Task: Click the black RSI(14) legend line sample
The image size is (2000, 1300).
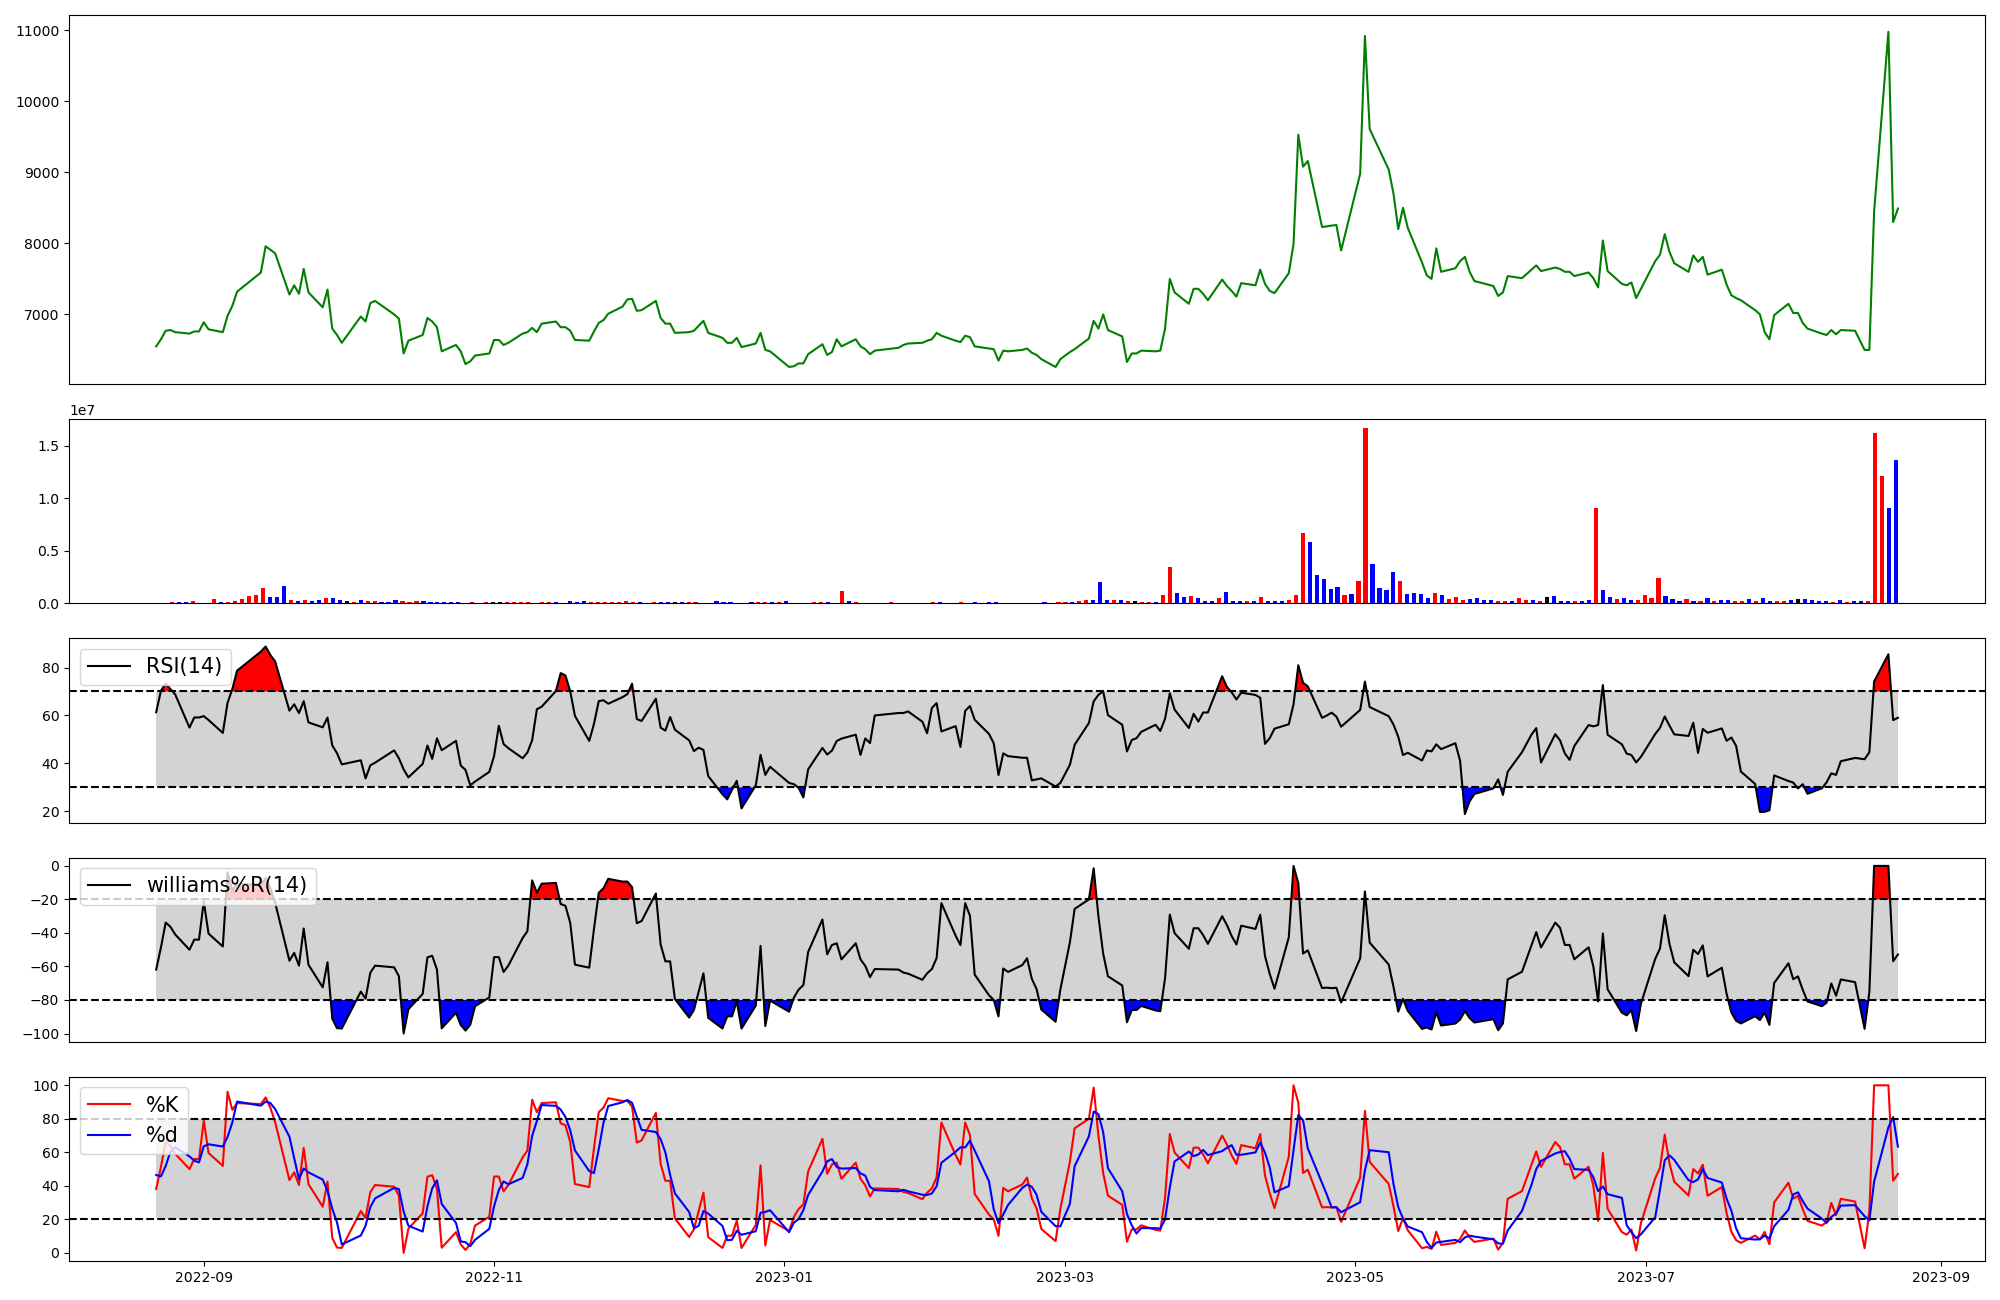Action: pos(110,666)
